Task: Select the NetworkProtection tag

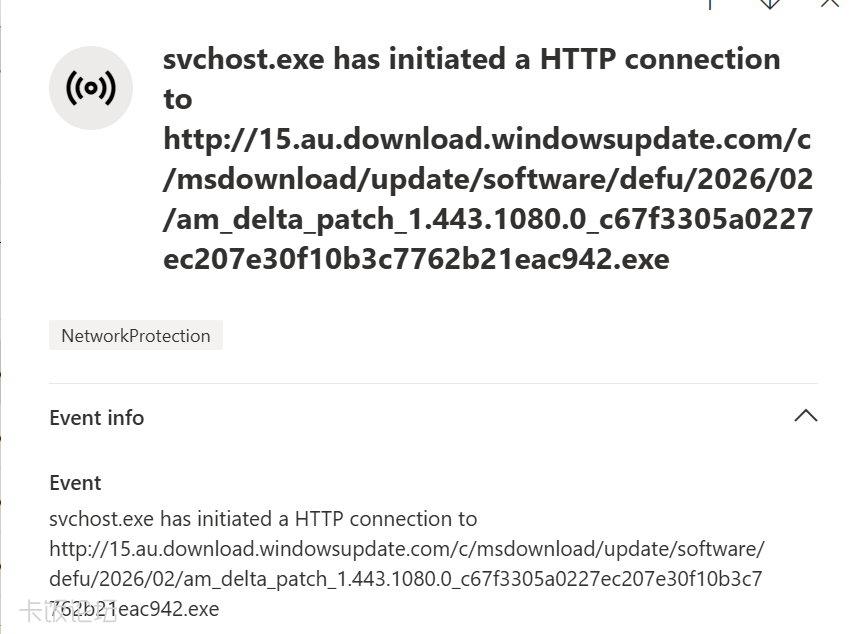Action: tap(136, 336)
